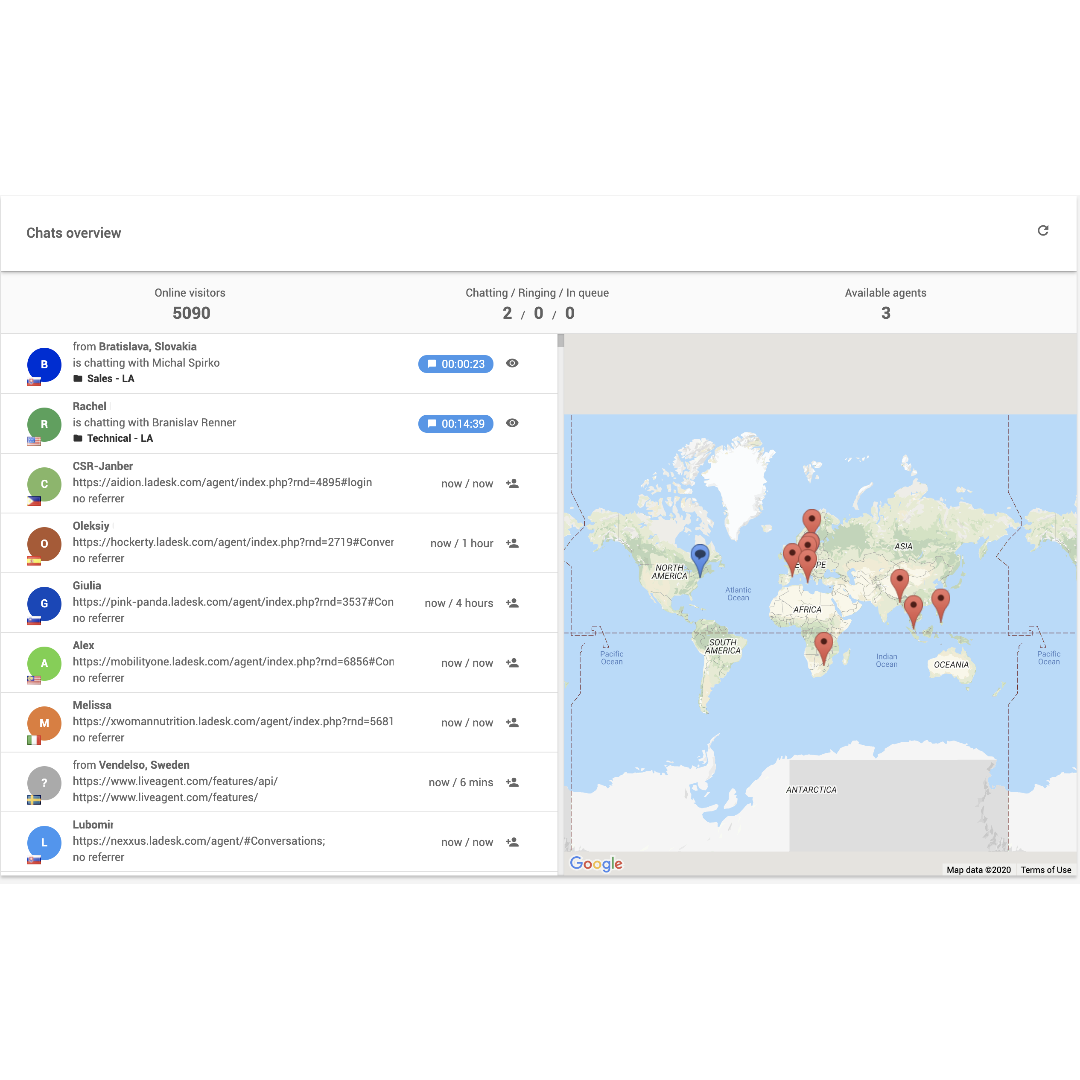This screenshot has height=1080, width=1080.
Task: Open the Terms of Use link
Action: [1045, 870]
